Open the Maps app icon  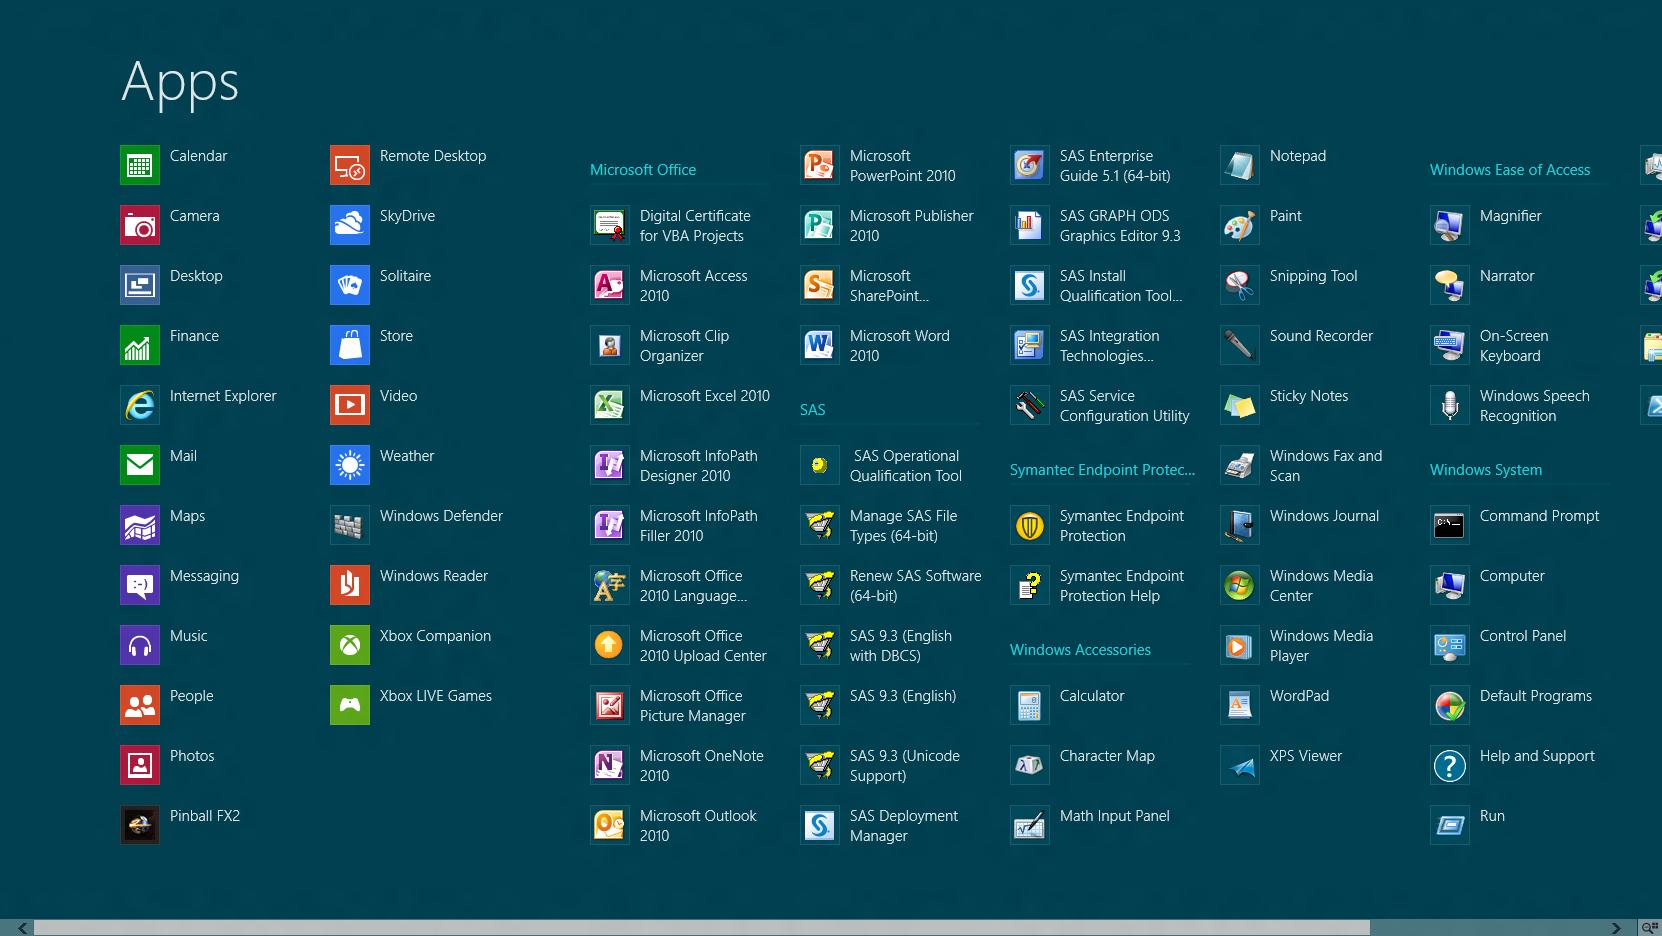[140, 525]
